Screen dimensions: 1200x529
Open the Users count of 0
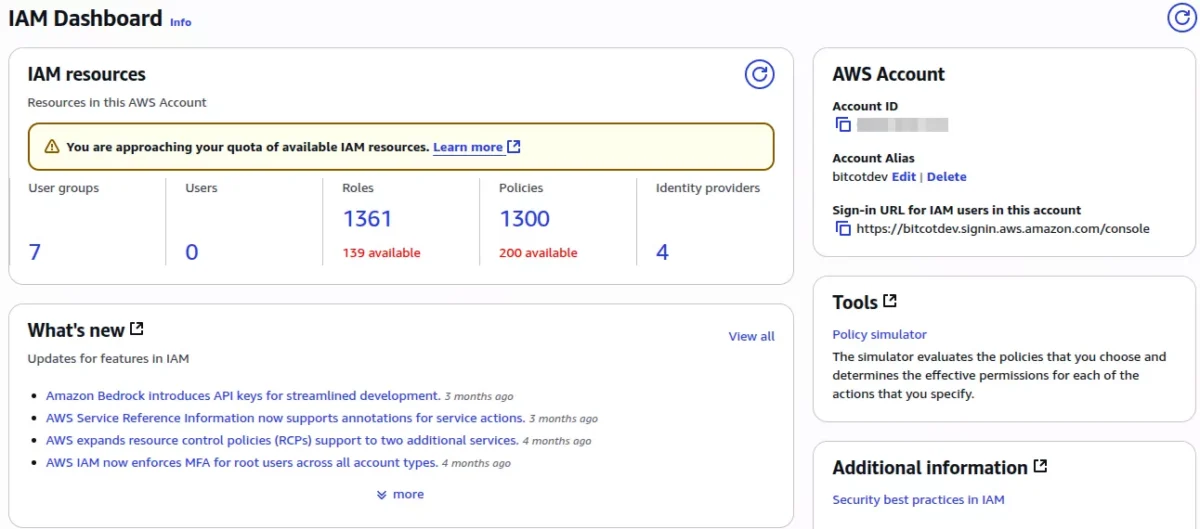pos(192,252)
